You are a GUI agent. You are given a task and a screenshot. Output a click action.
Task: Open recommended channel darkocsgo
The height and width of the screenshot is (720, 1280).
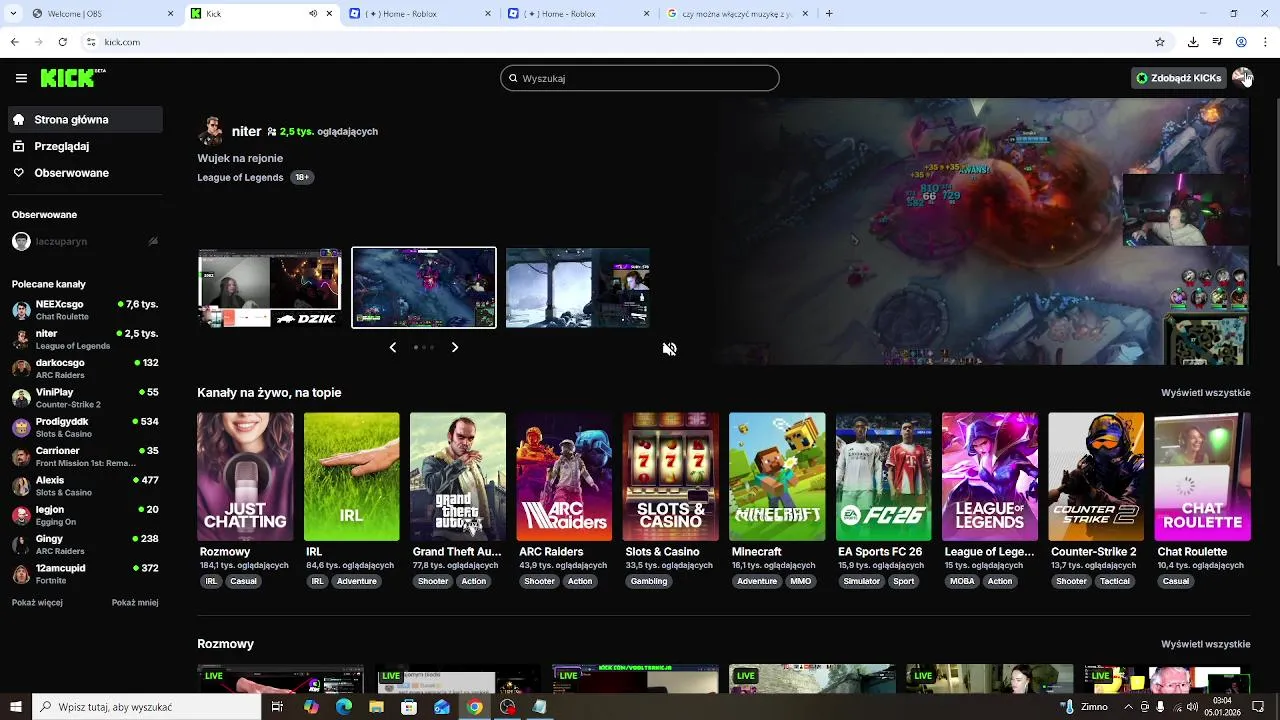[x=85, y=368]
